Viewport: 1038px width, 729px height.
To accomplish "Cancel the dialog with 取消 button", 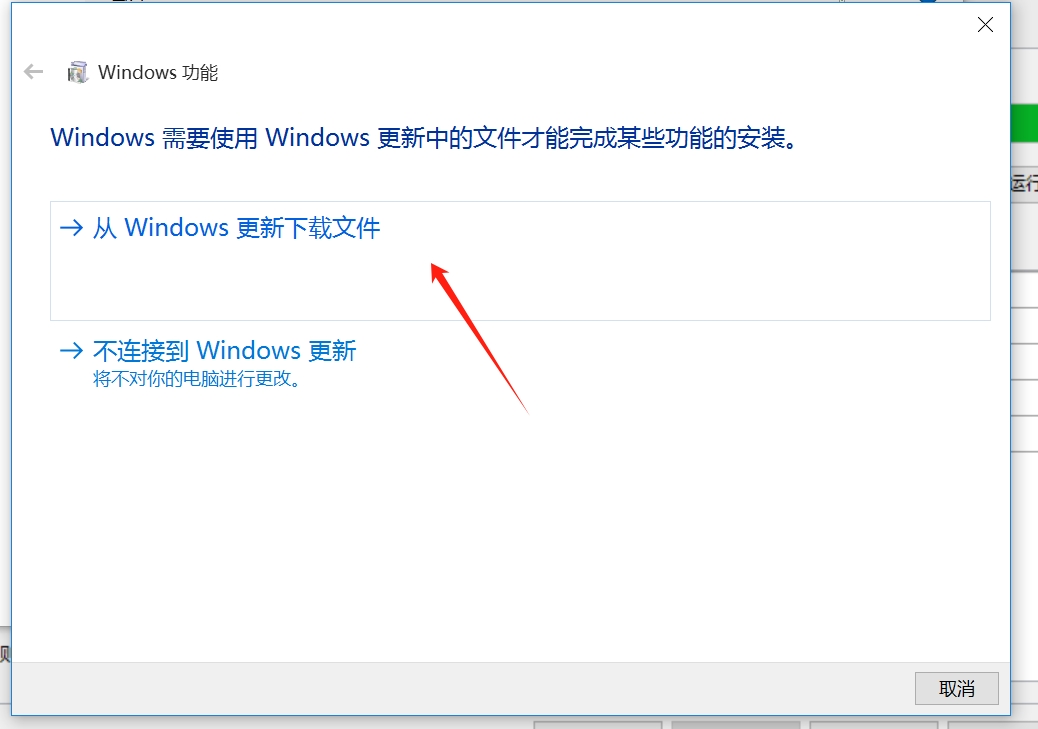I will tap(957, 689).
